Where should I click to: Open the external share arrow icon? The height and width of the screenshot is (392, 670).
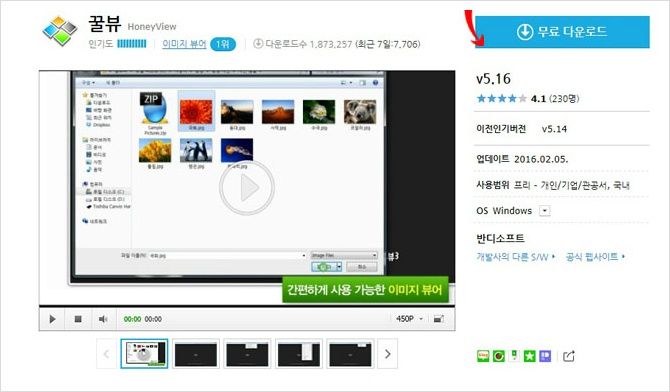[569, 356]
